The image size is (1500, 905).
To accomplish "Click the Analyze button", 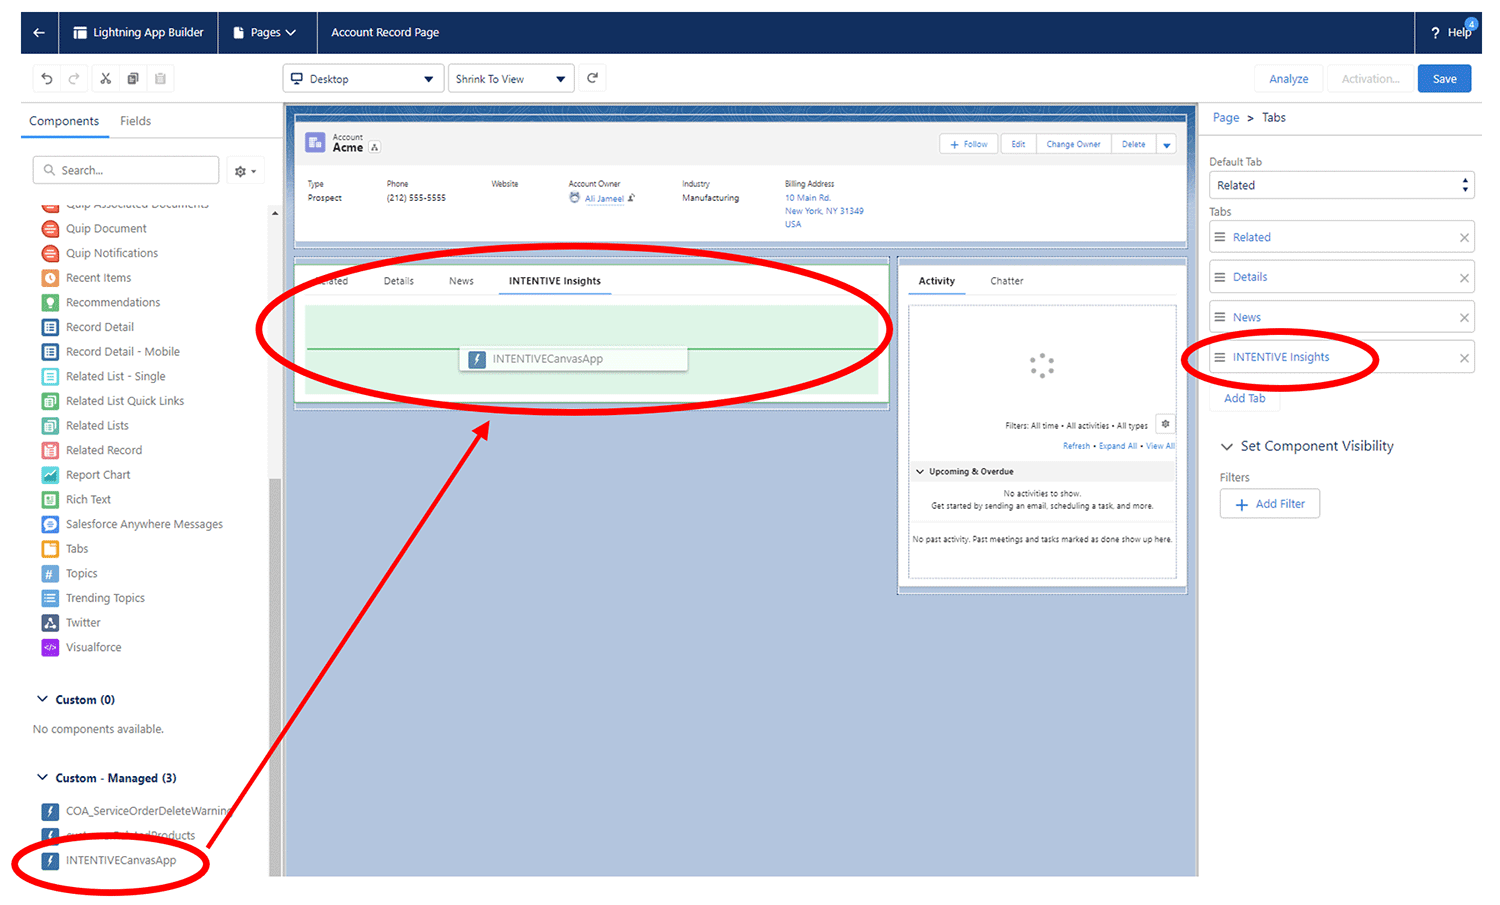I will point(1289,79).
